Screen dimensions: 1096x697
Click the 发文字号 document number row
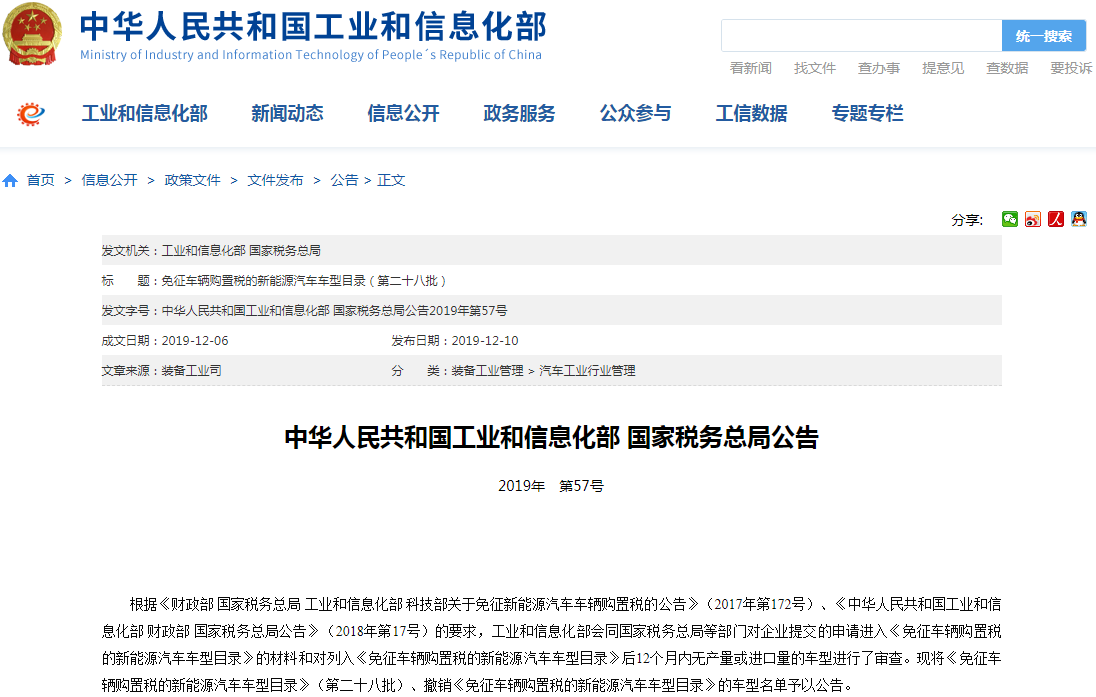coord(551,310)
